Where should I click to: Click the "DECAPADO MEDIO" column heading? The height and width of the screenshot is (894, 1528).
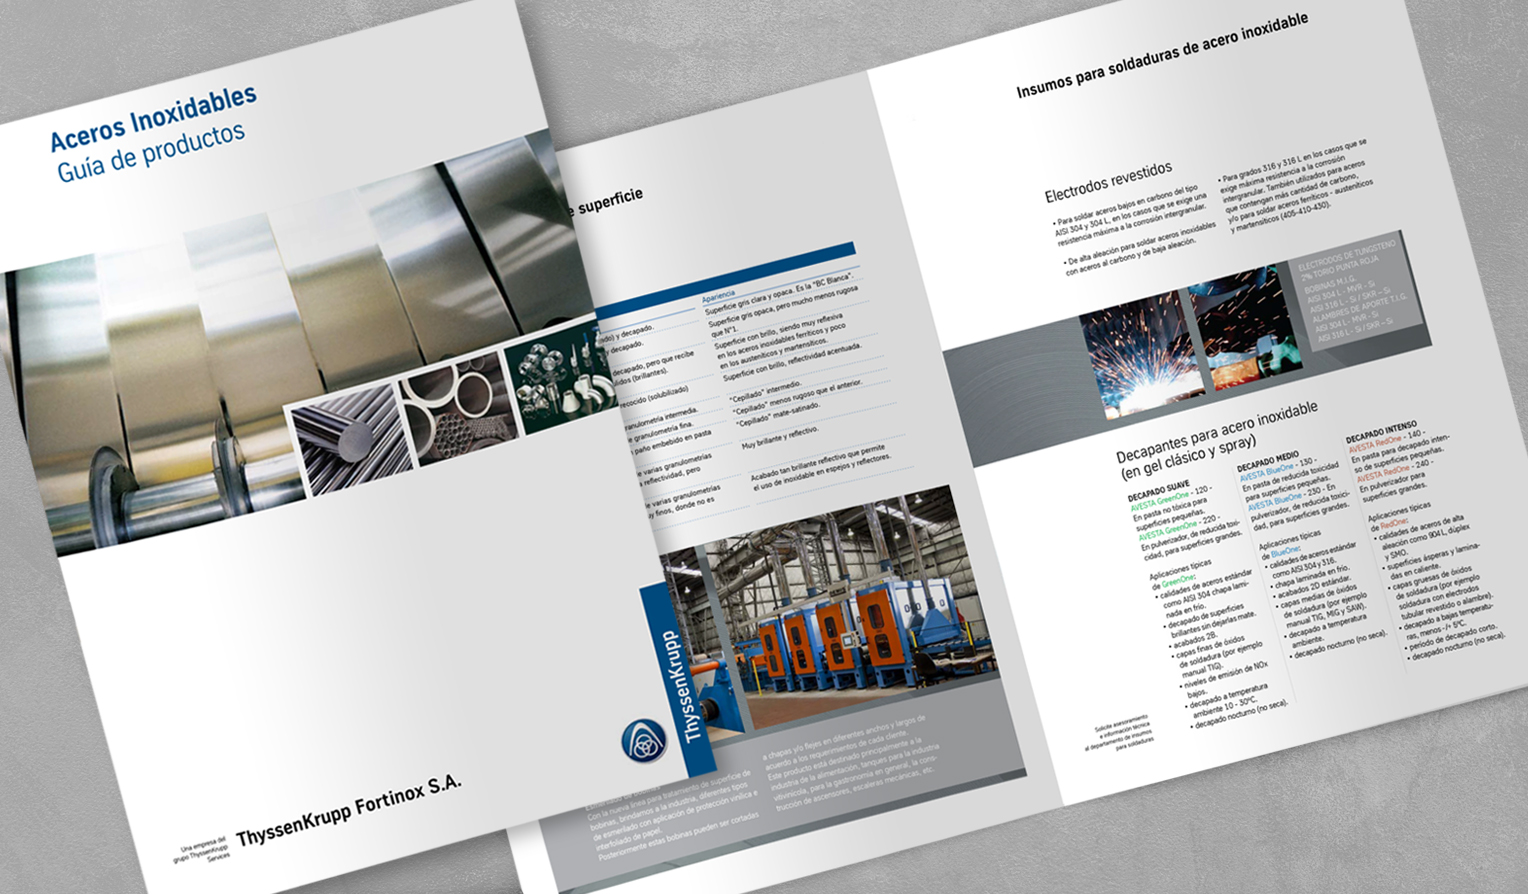pos(1268,462)
